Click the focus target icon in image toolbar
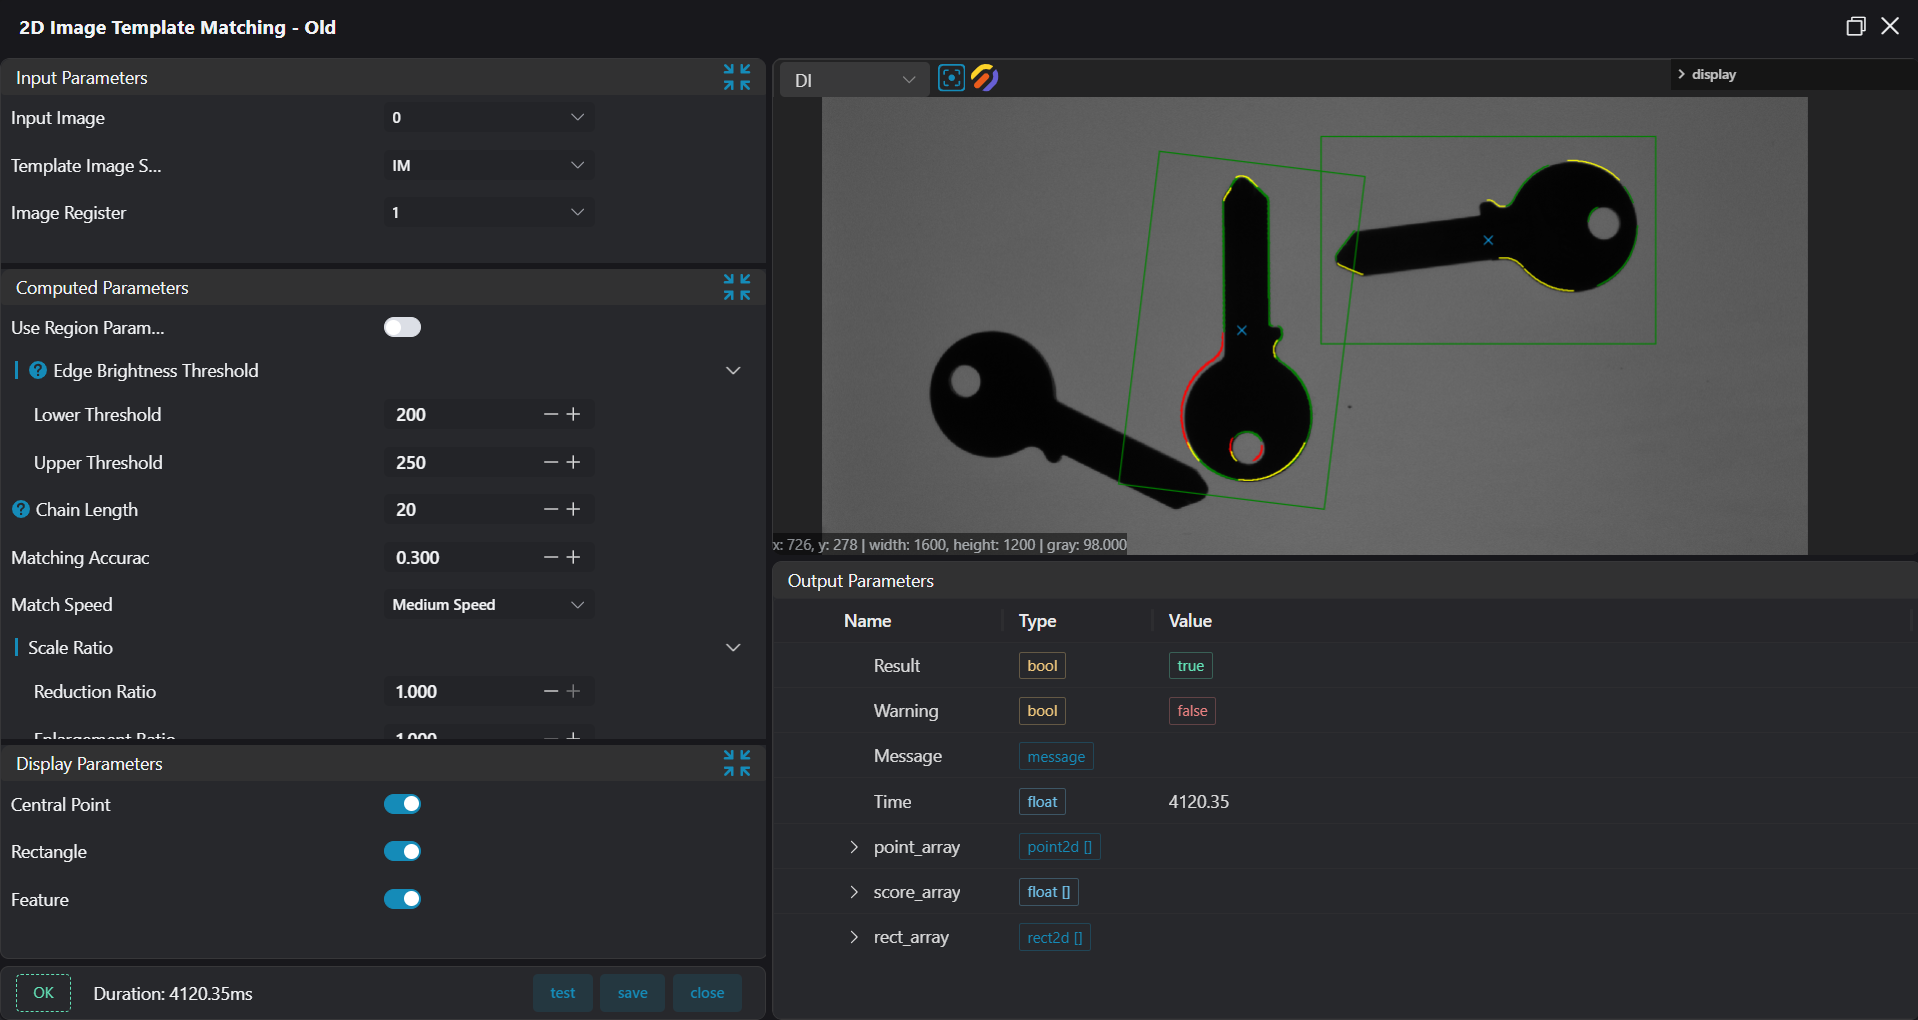 pos(951,78)
